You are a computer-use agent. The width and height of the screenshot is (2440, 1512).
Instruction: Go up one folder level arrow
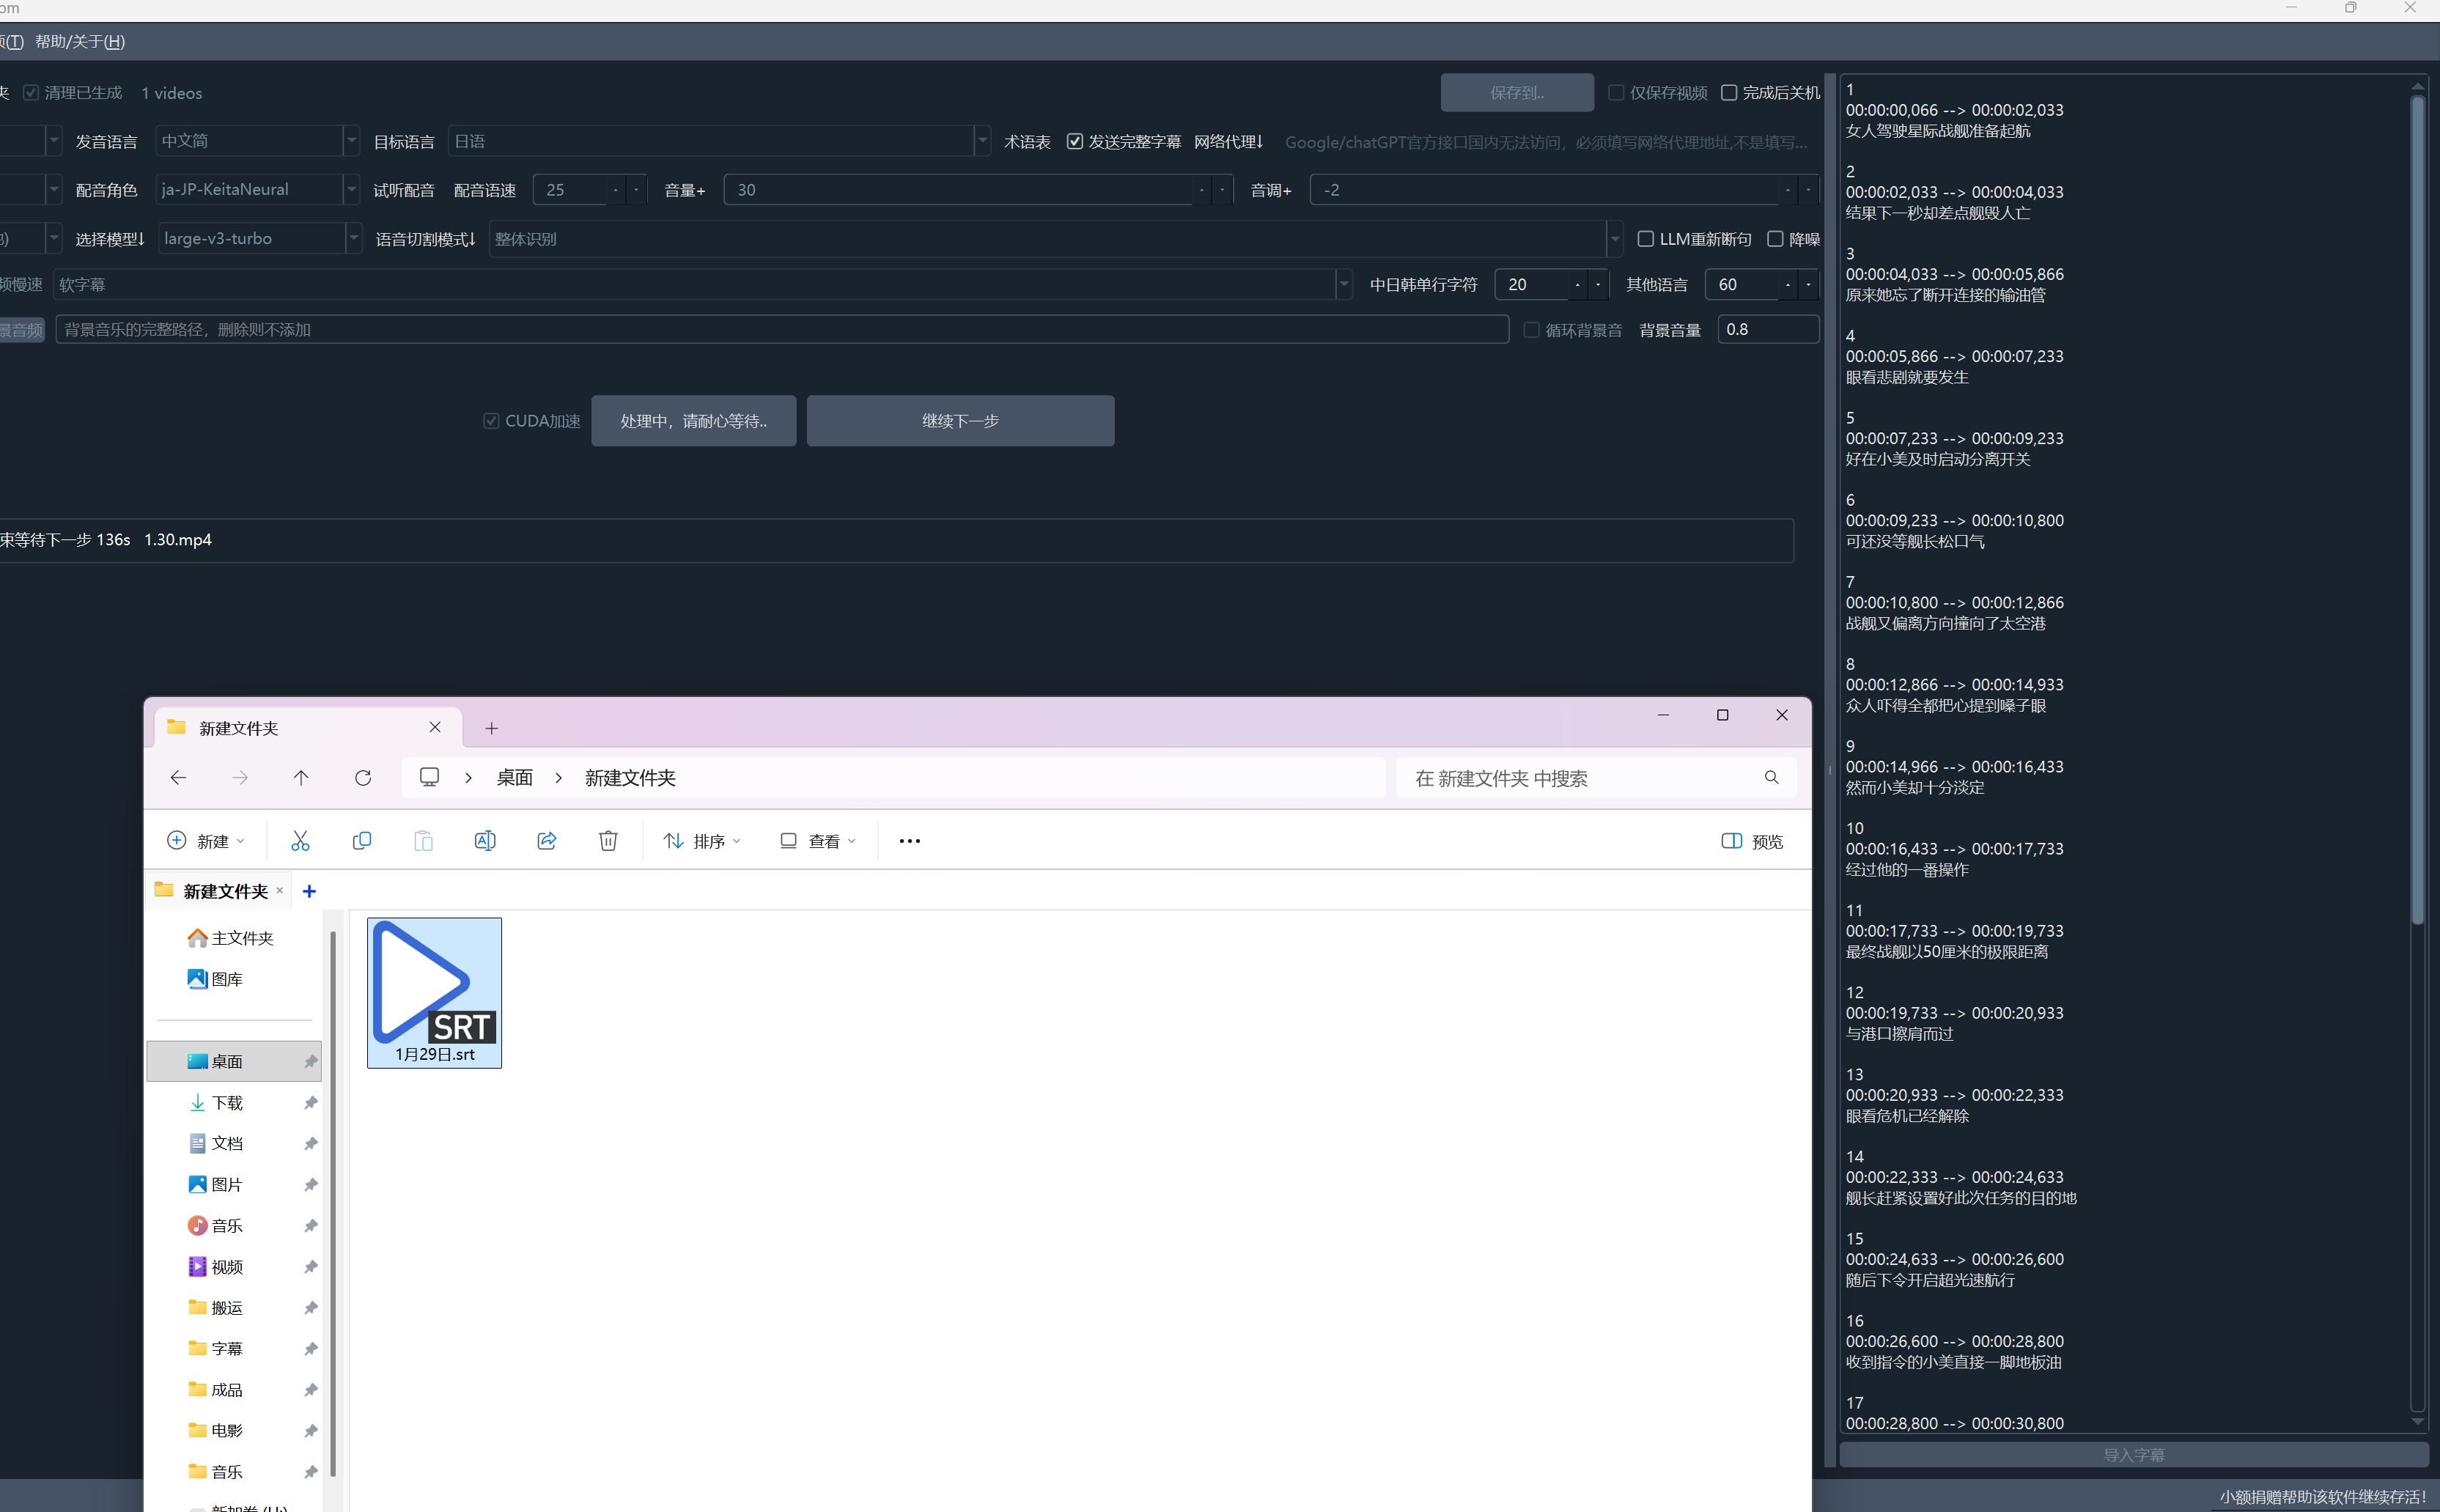(301, 778)
